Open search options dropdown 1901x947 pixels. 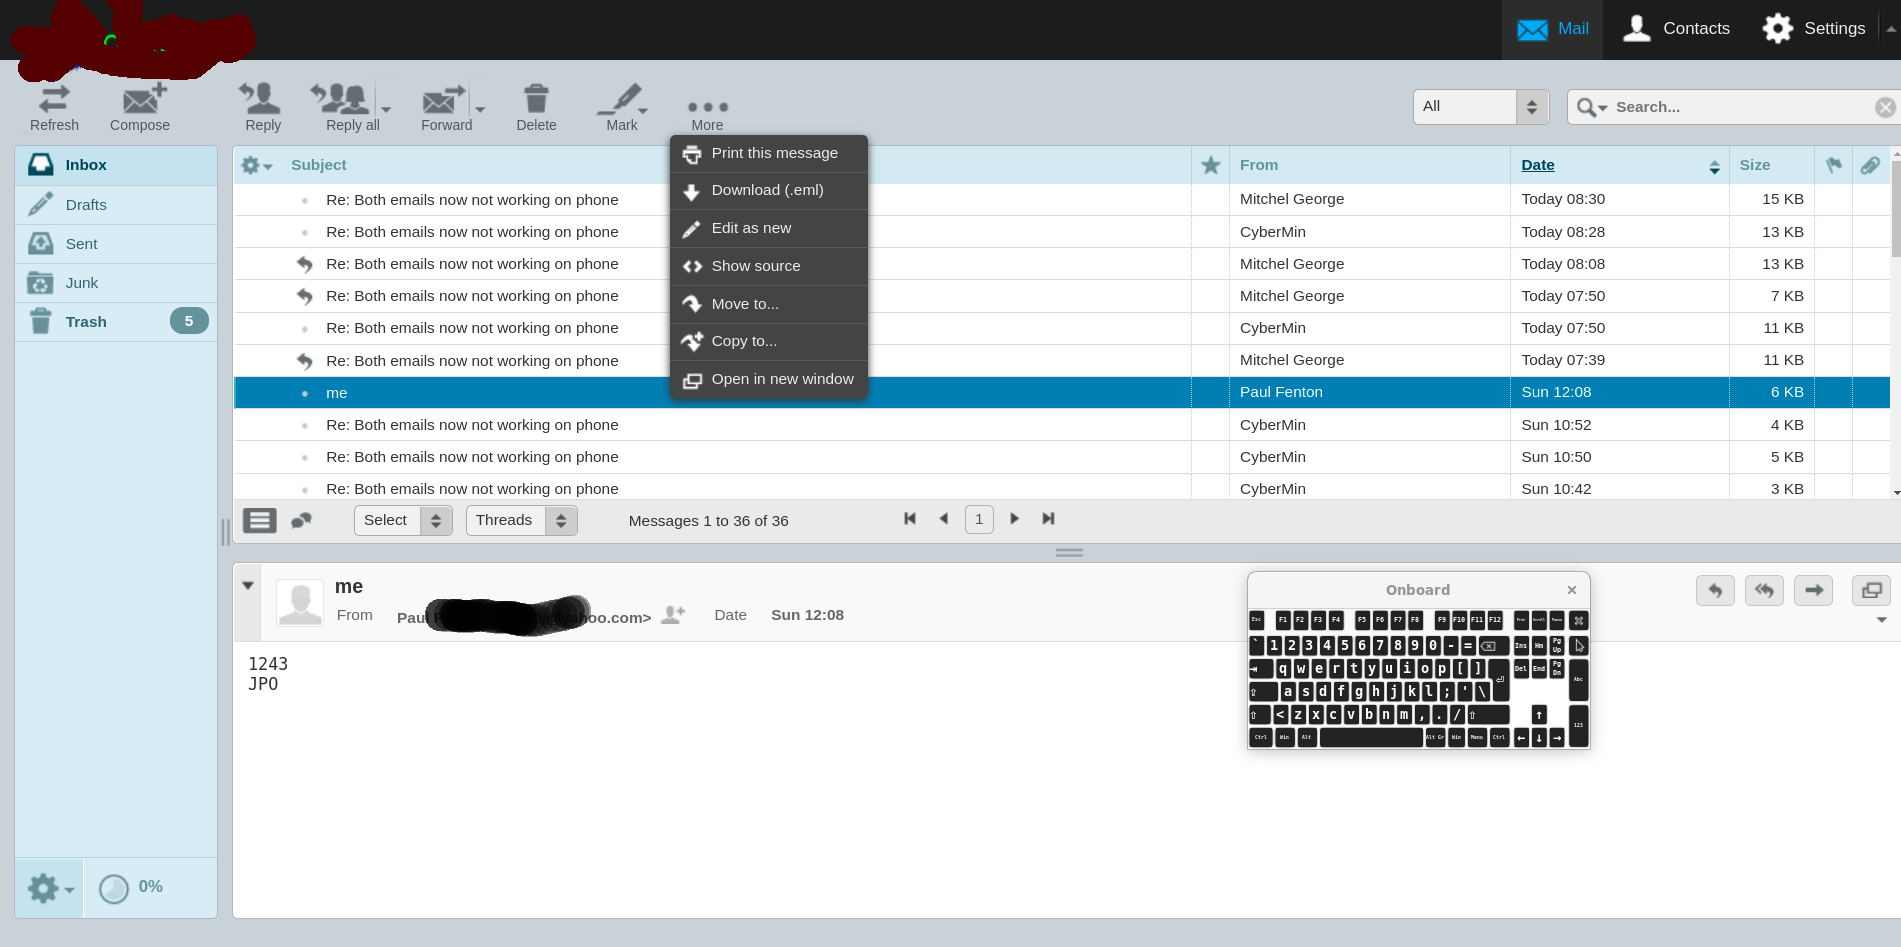tap(1592, 107)
